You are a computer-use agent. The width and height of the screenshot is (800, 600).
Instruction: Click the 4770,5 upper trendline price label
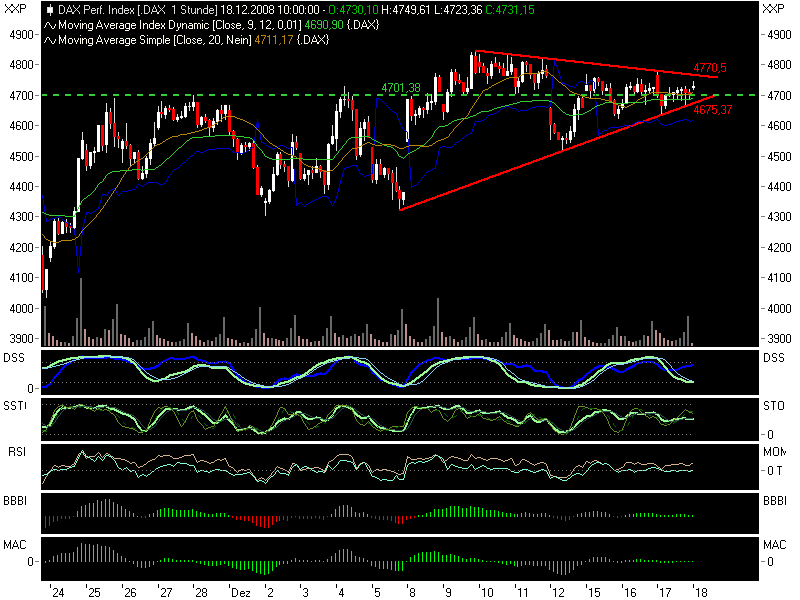(709, 67)
